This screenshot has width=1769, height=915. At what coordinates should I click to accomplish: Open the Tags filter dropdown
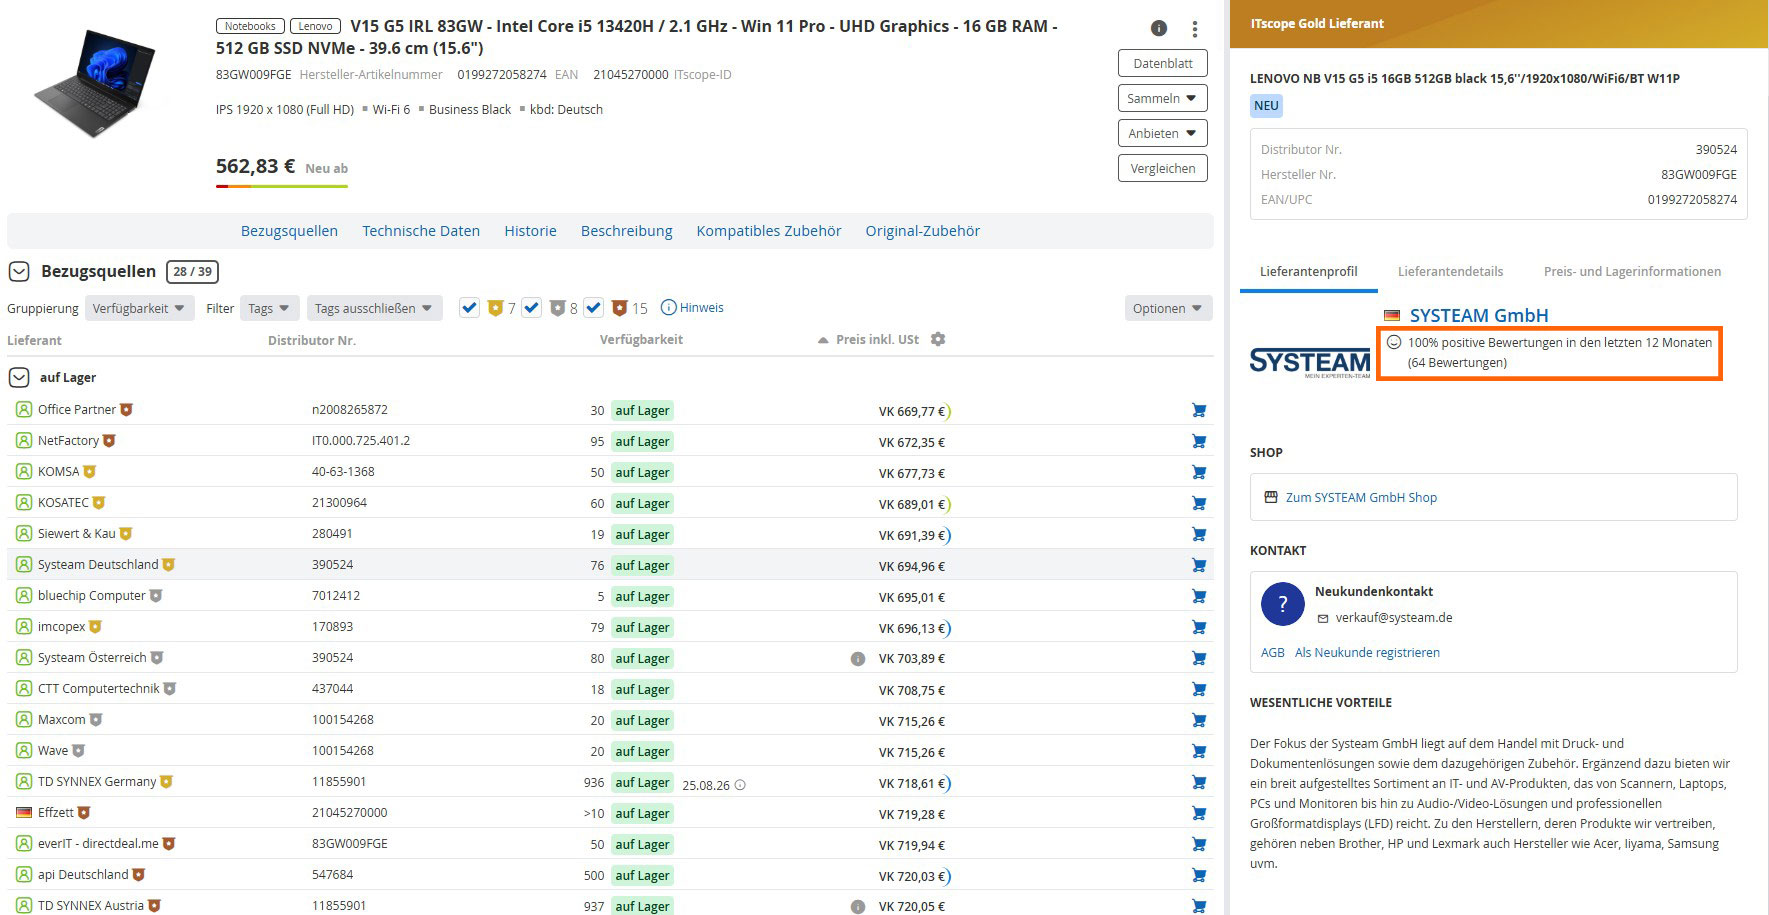pyautogui.click(x=268, y=308)
